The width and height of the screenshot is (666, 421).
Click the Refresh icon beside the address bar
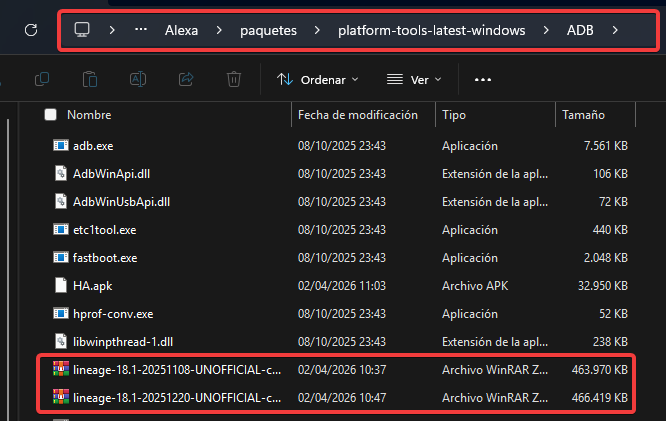(x=31, y=30)
